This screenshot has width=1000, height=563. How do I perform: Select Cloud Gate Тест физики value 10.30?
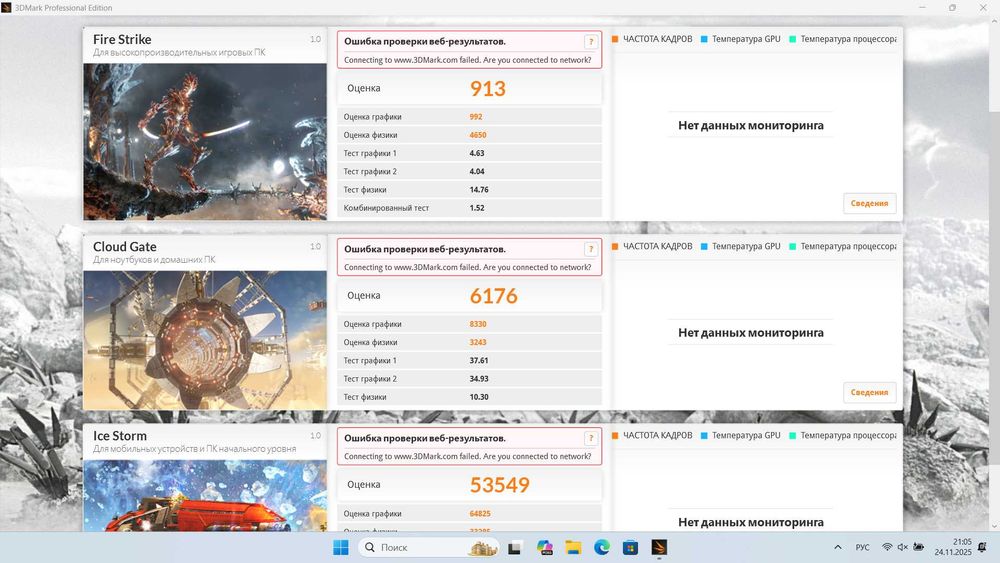[x=479, y=397]
